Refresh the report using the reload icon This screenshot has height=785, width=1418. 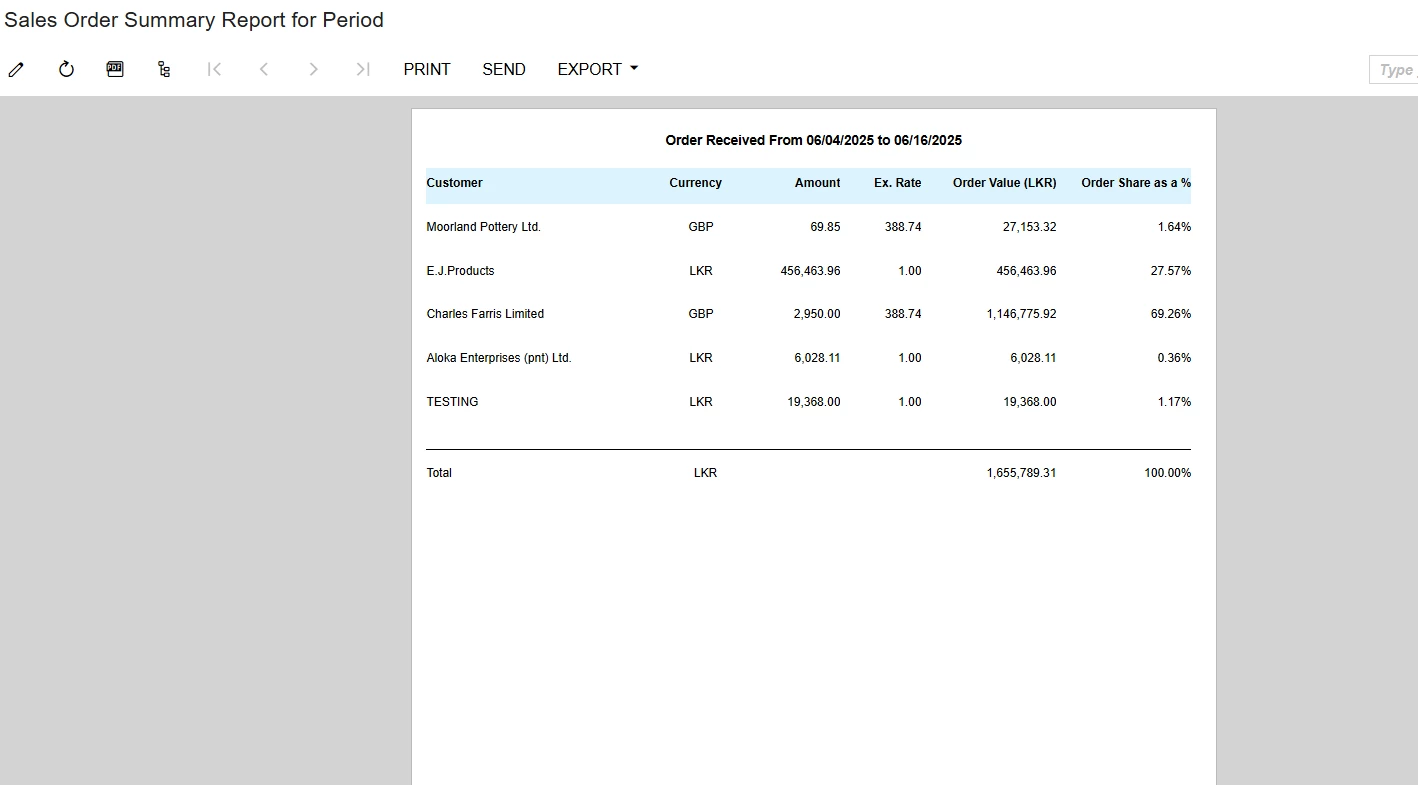(65, 69)
